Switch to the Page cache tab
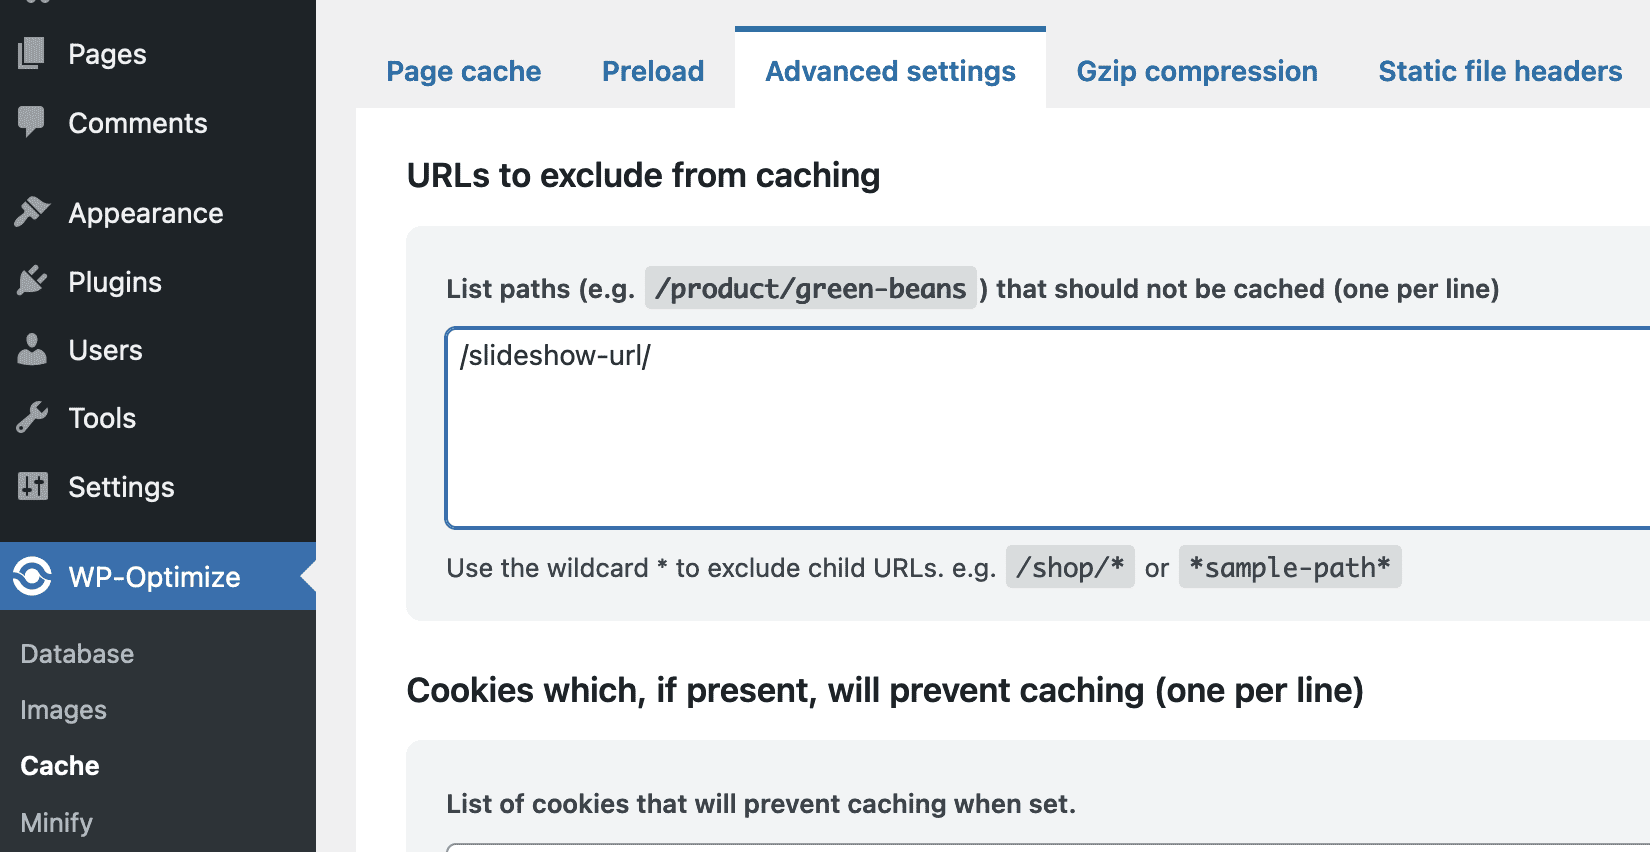Image resolution: width=1650 pixels, height=852 pixels. (x=463, y=71)
